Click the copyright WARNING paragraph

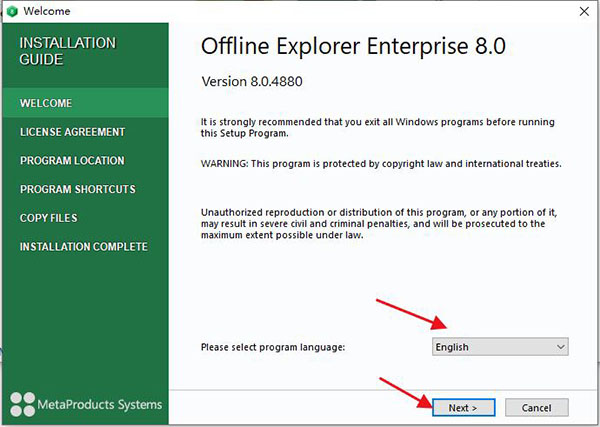(x=381, y=164)
